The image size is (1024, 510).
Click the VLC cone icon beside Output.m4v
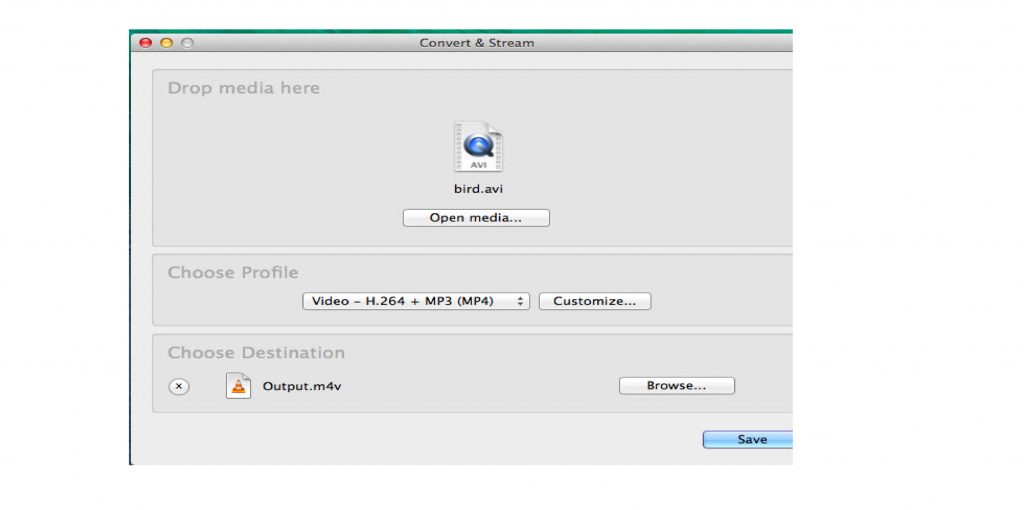[x=238, y=386]
